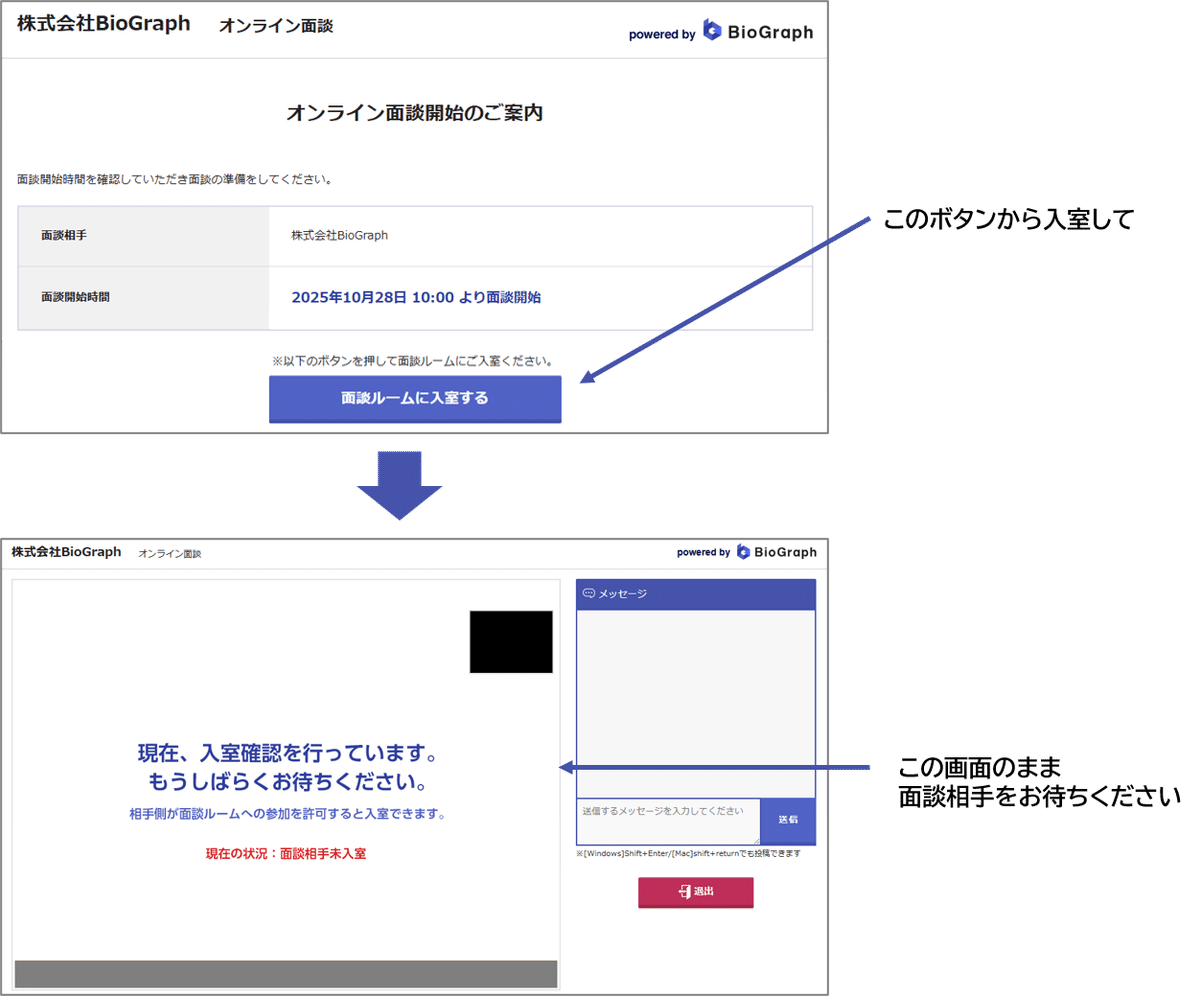
Task: Click the 面談ルームに入室する button
Action: pyautogui.click(x=415, y=399)
